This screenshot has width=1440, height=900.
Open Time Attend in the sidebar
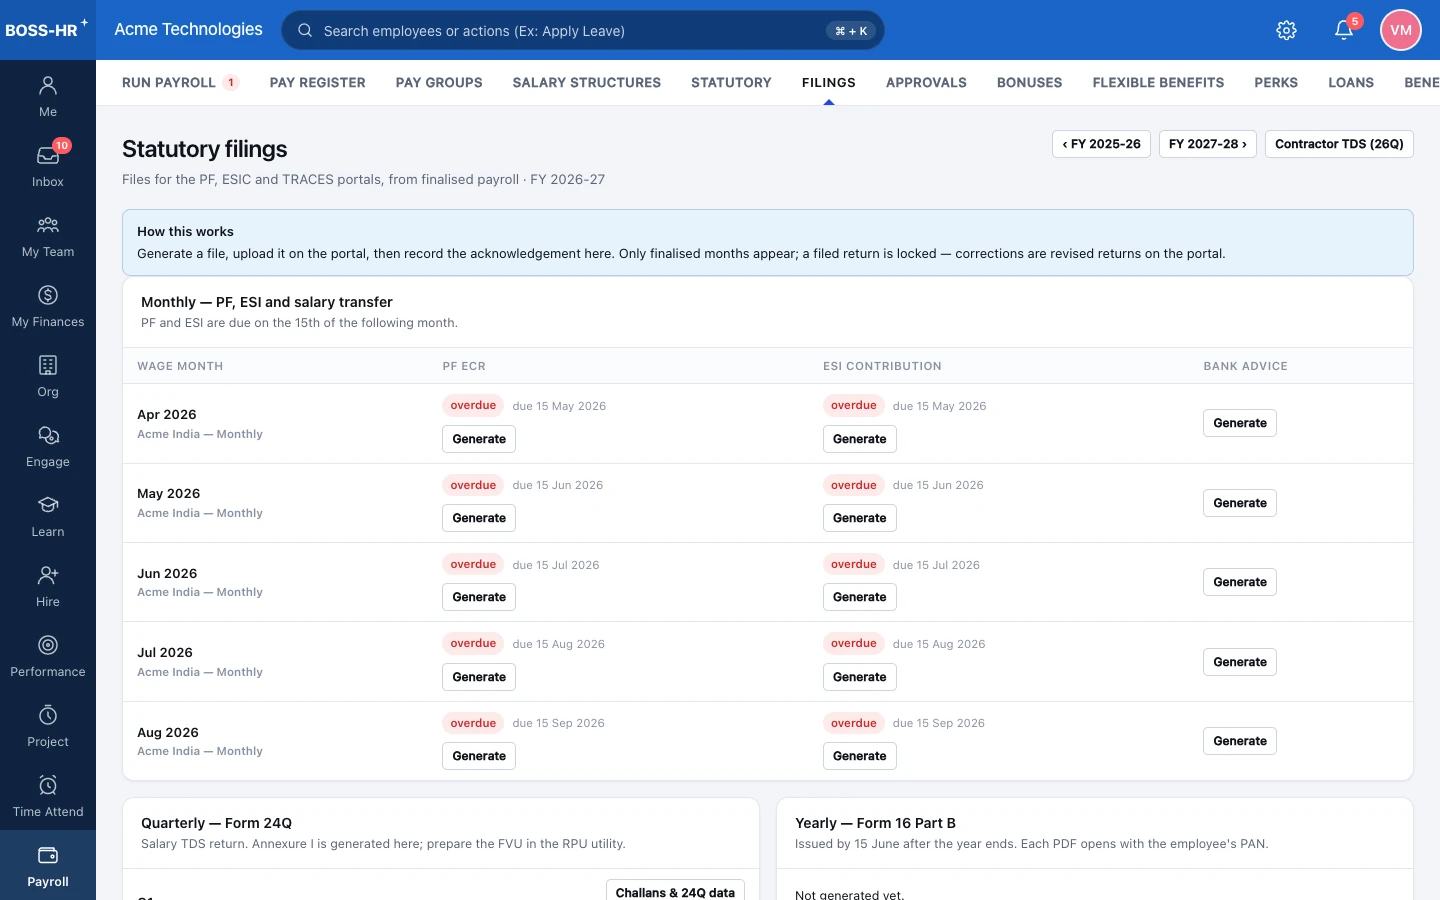[48, 796]
